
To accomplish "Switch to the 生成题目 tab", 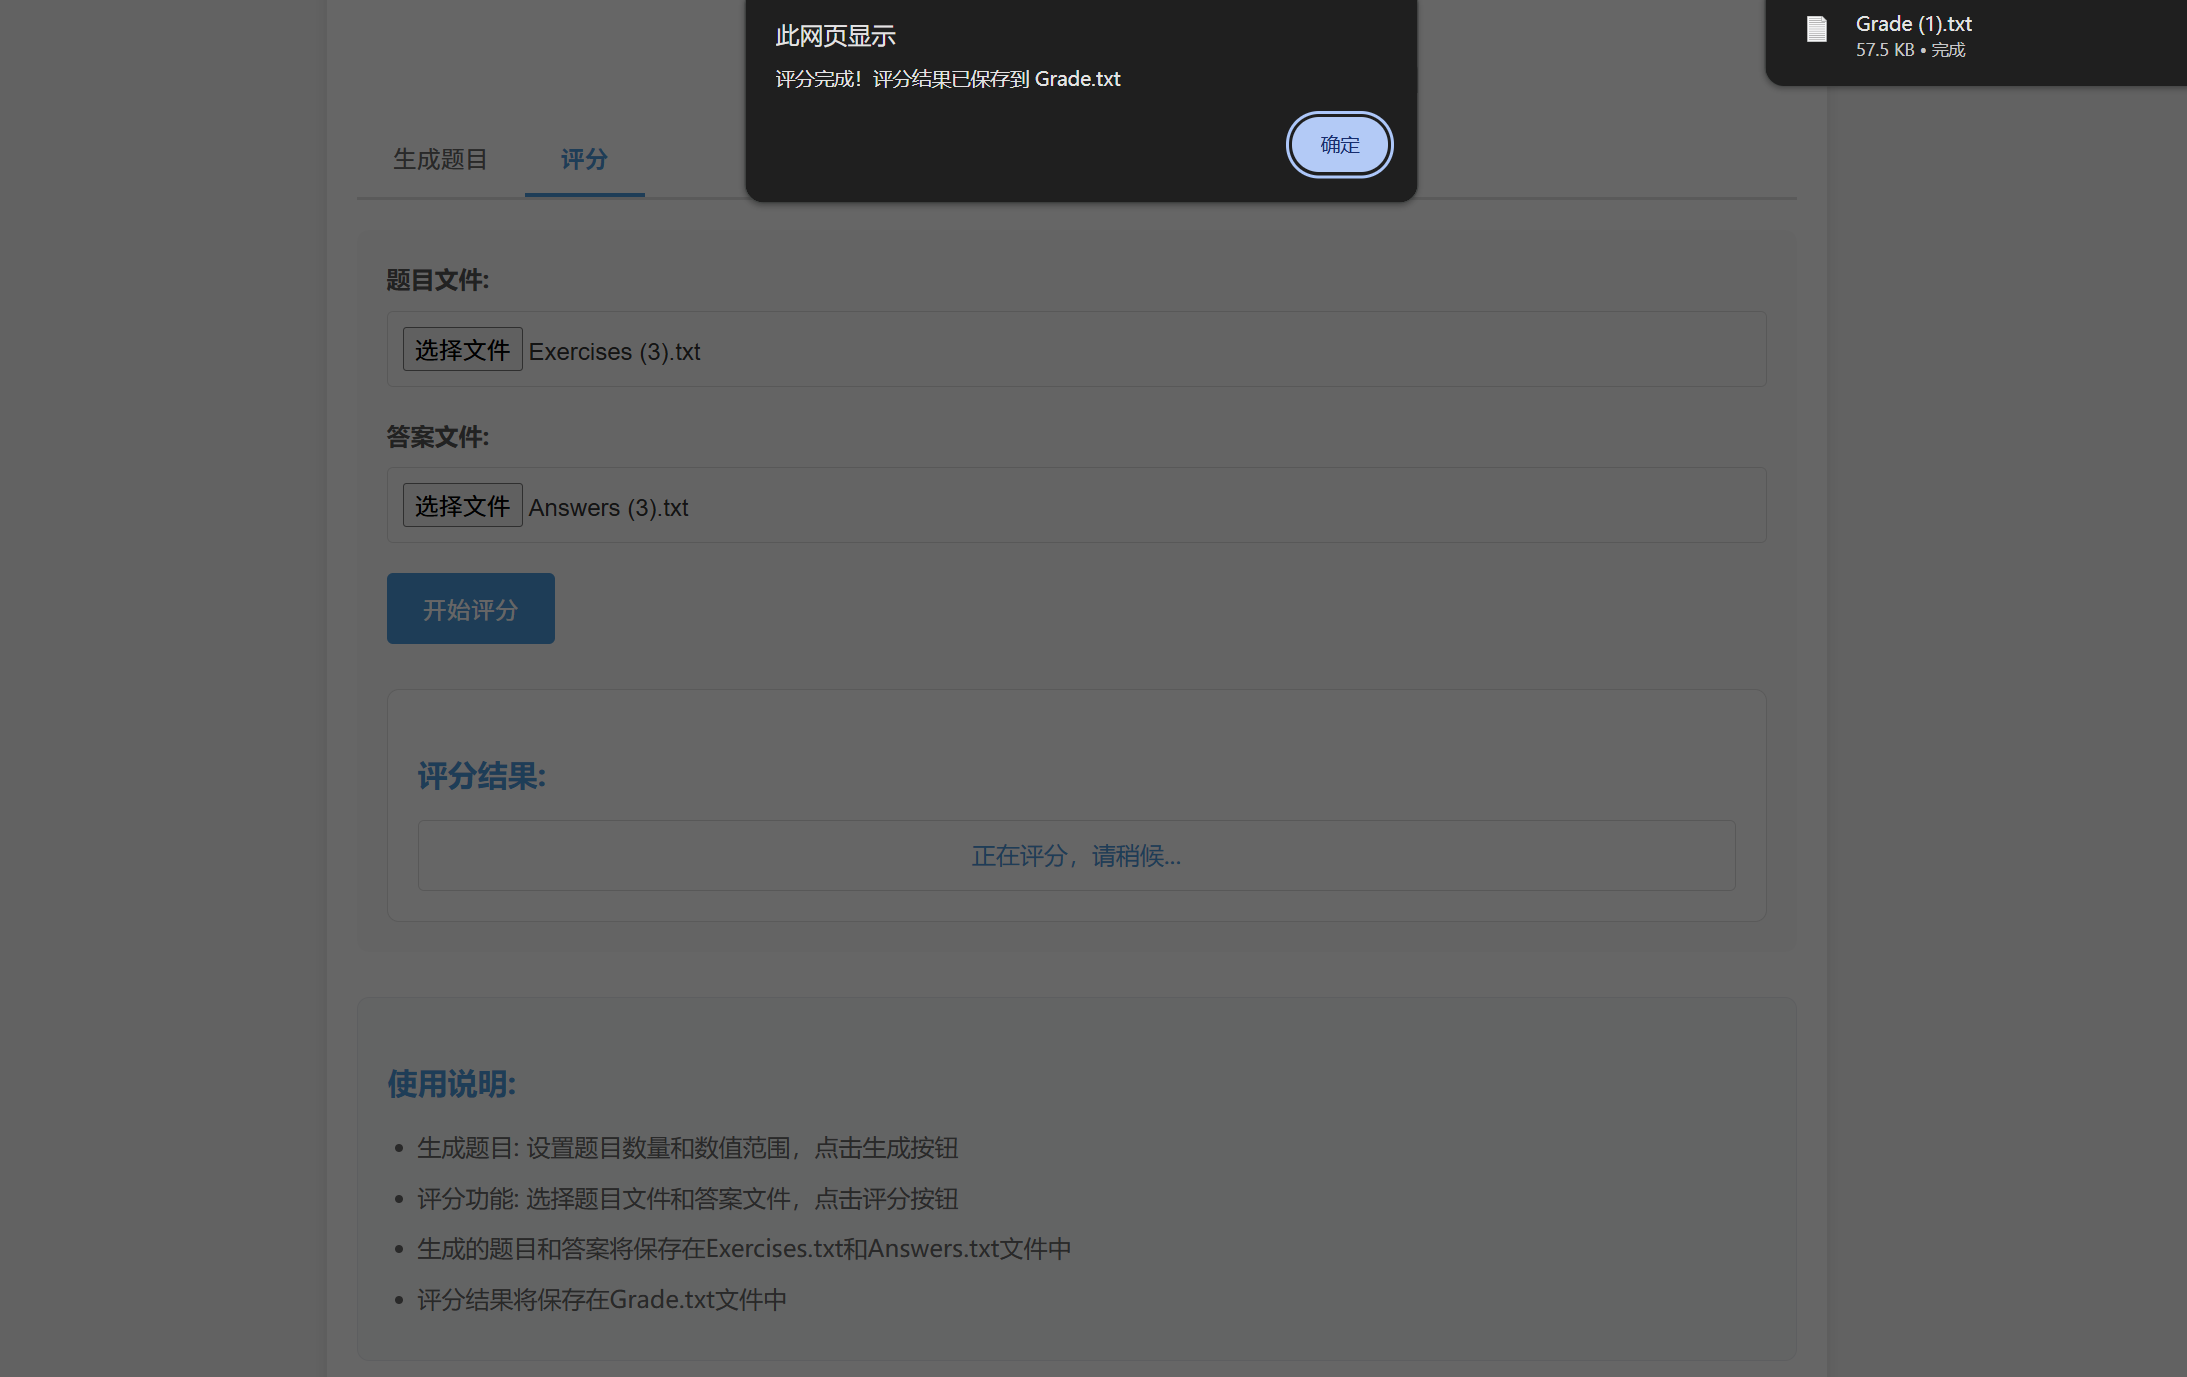I will (x=440, y=159).
